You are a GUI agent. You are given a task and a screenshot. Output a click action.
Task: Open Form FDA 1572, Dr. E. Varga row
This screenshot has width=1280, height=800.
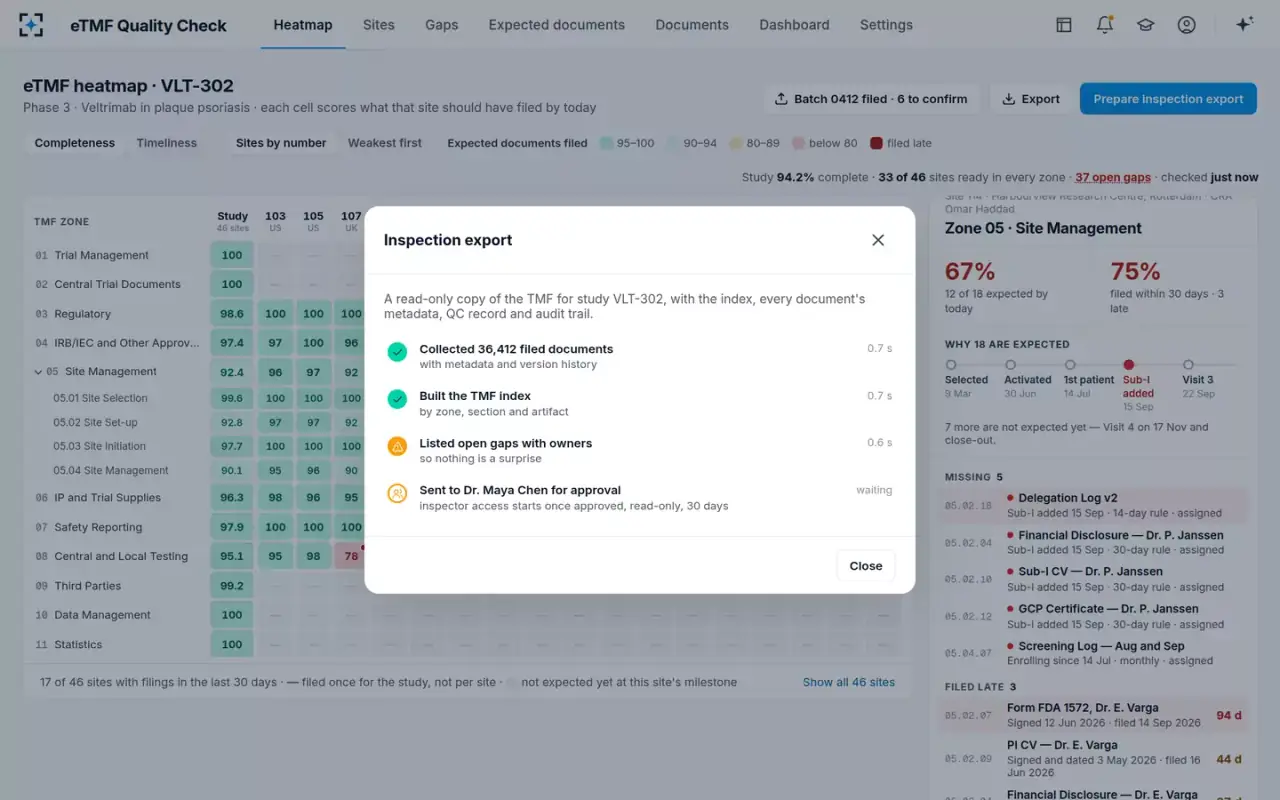pyautogui.click(x=1094, y=715)
